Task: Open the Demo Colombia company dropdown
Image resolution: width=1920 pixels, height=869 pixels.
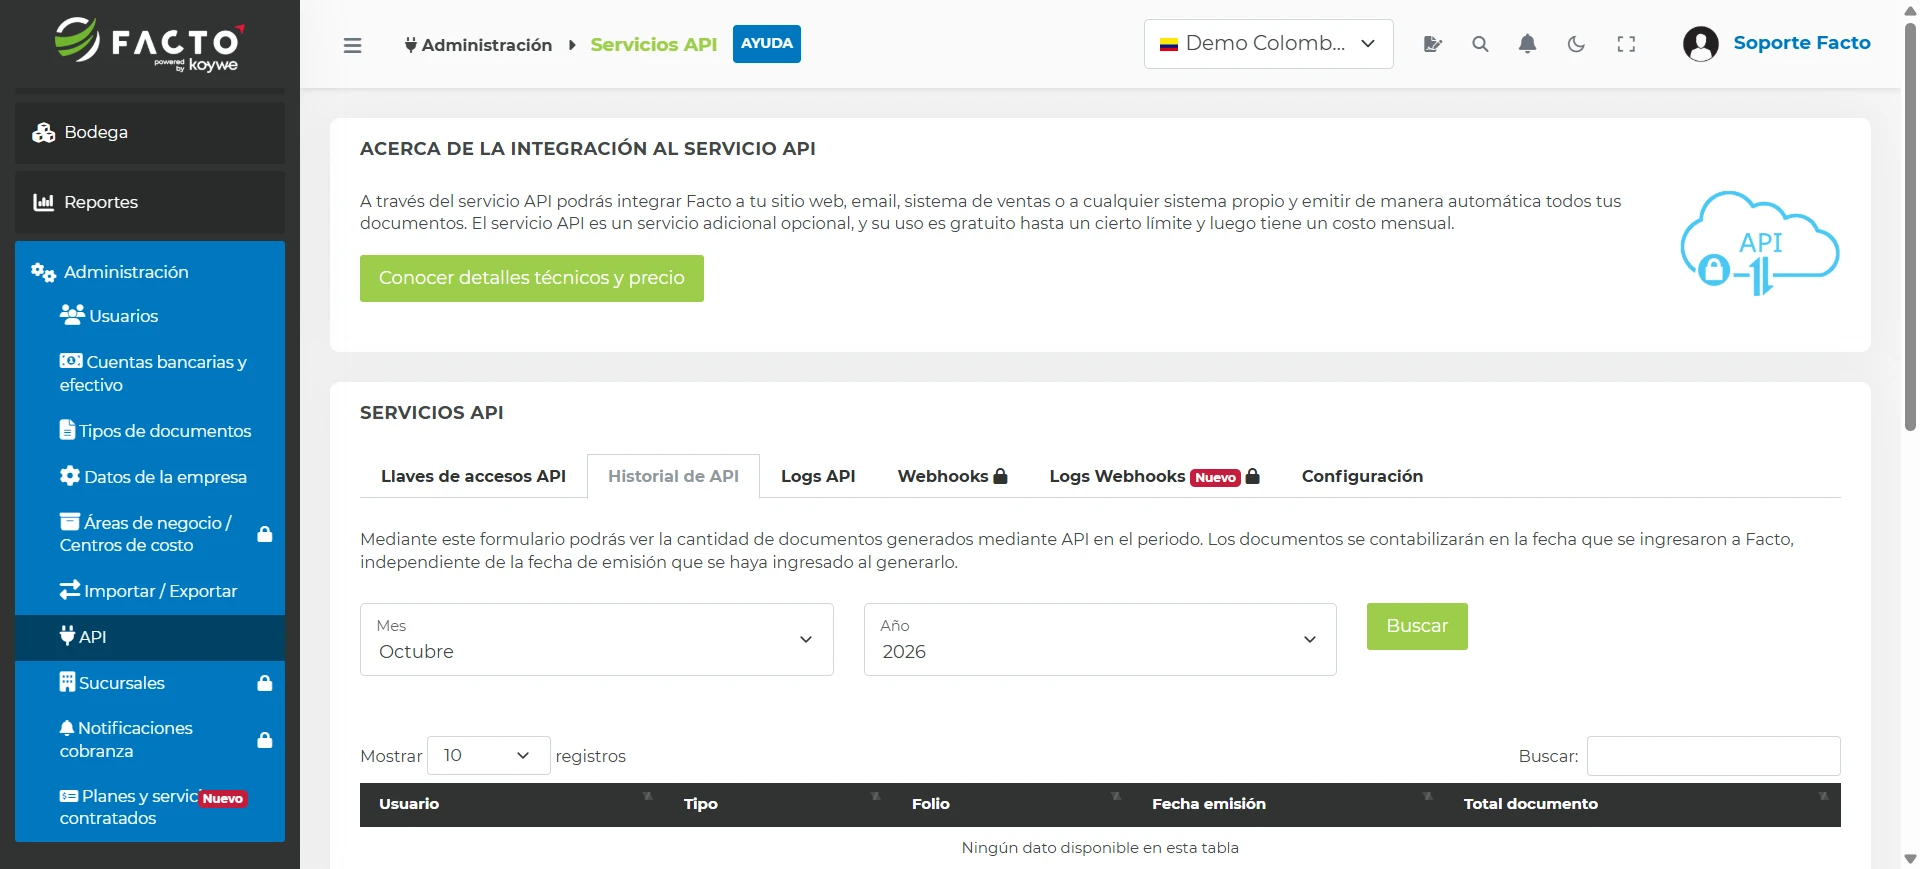Action: [x=1268, y=44]
